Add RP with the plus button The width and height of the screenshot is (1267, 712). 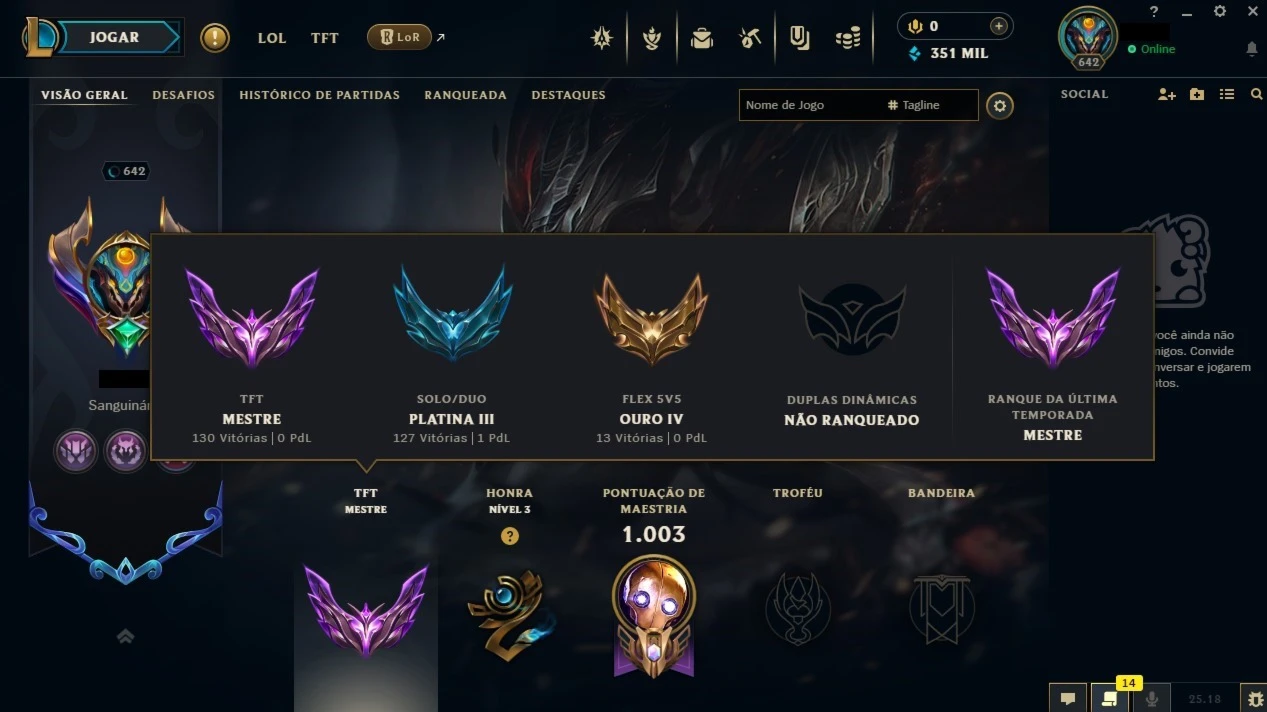tap(998, 26)
